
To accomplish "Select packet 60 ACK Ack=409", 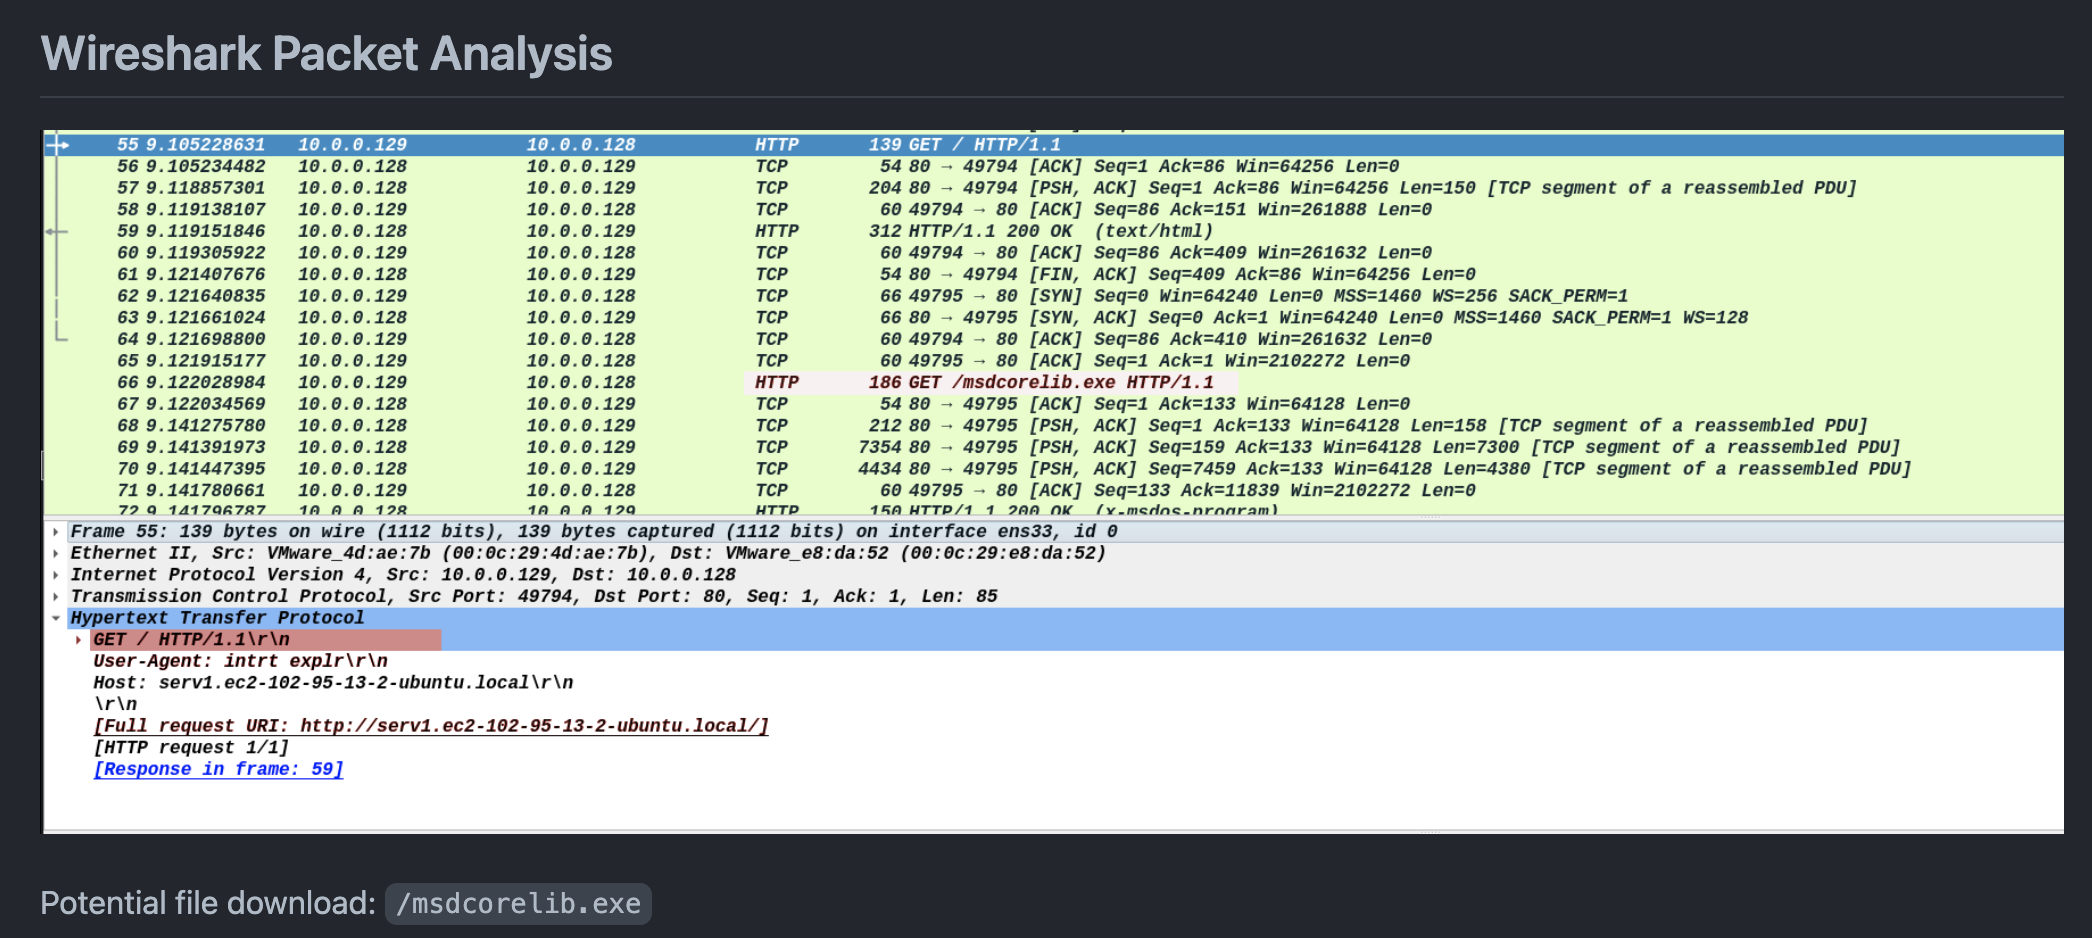I will [x=1054, y=253].
